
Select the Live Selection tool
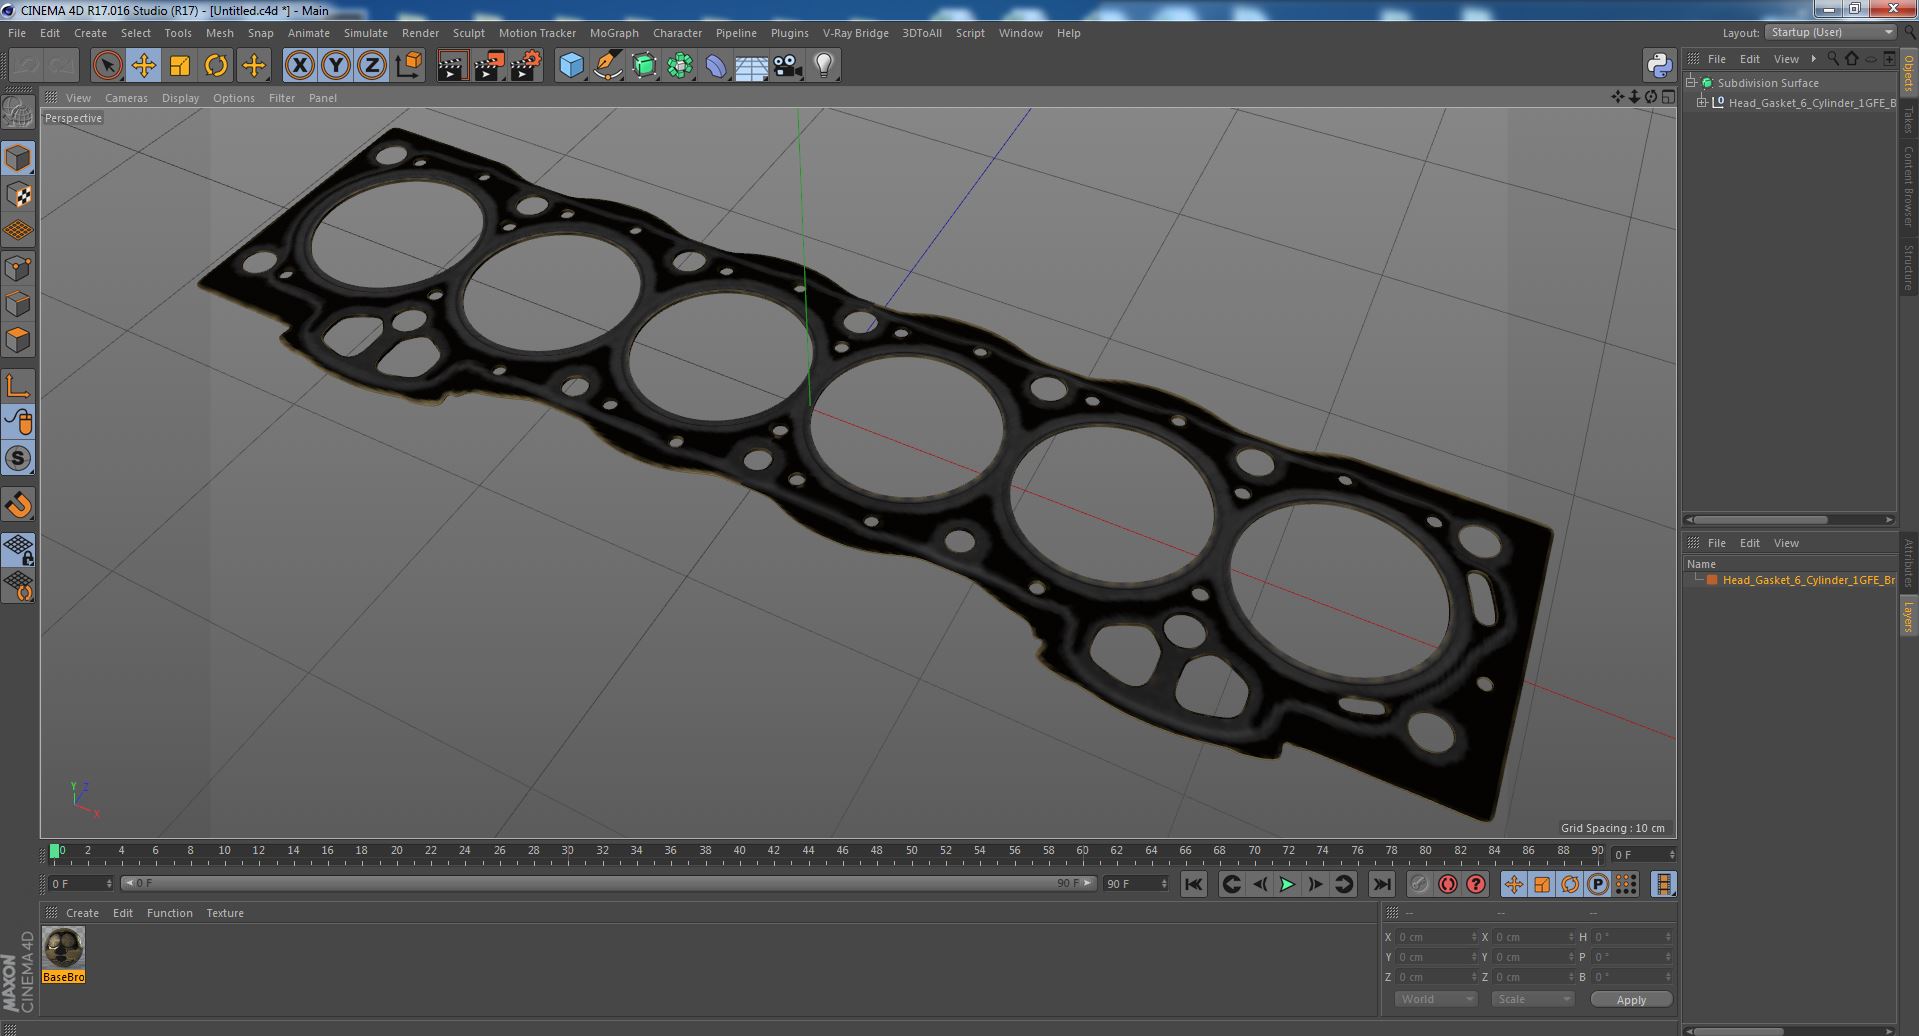[107, 66]
